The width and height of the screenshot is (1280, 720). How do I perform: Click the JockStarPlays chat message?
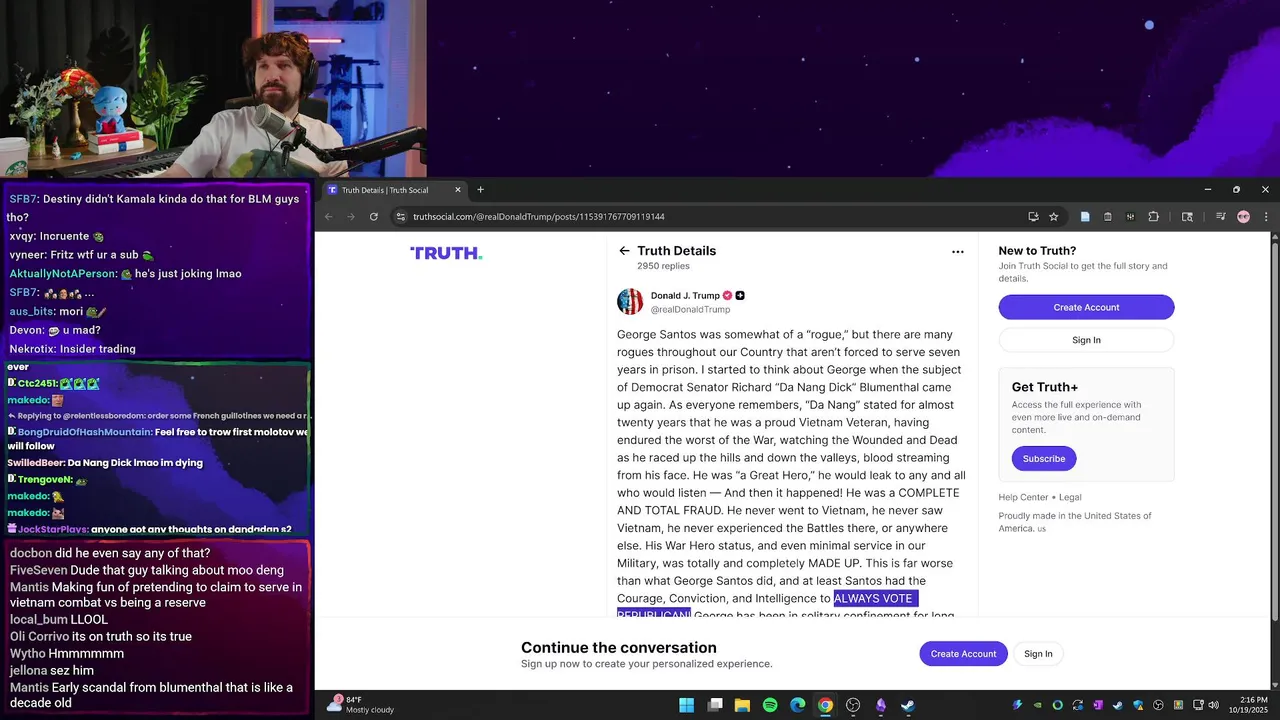point(150,529)
